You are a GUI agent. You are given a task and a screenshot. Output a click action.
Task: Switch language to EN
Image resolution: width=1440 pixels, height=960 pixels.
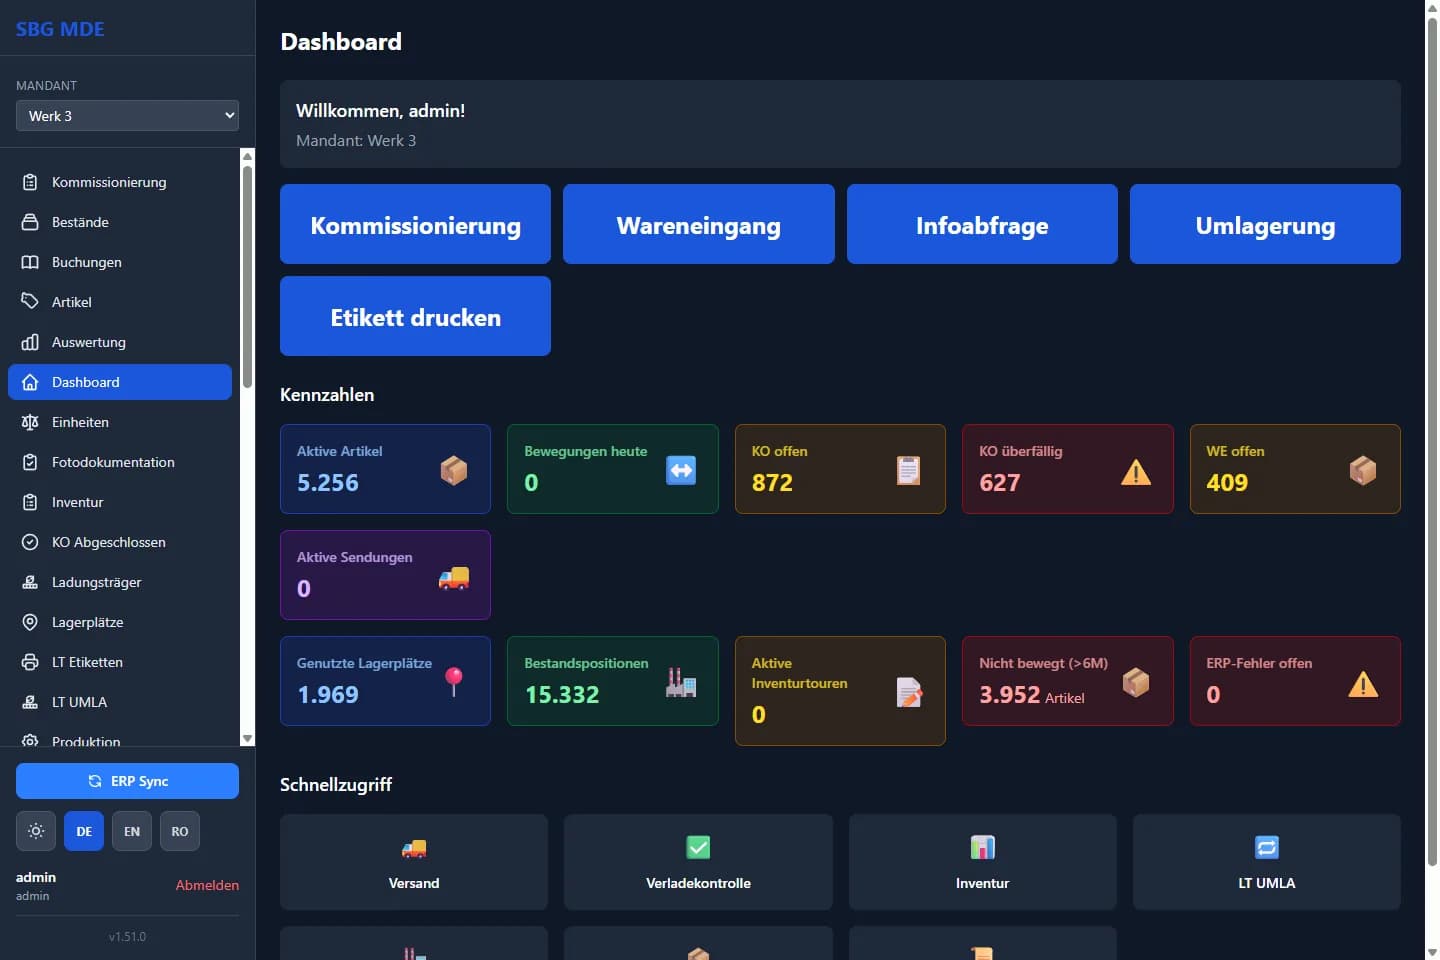[x=132, y=831]
